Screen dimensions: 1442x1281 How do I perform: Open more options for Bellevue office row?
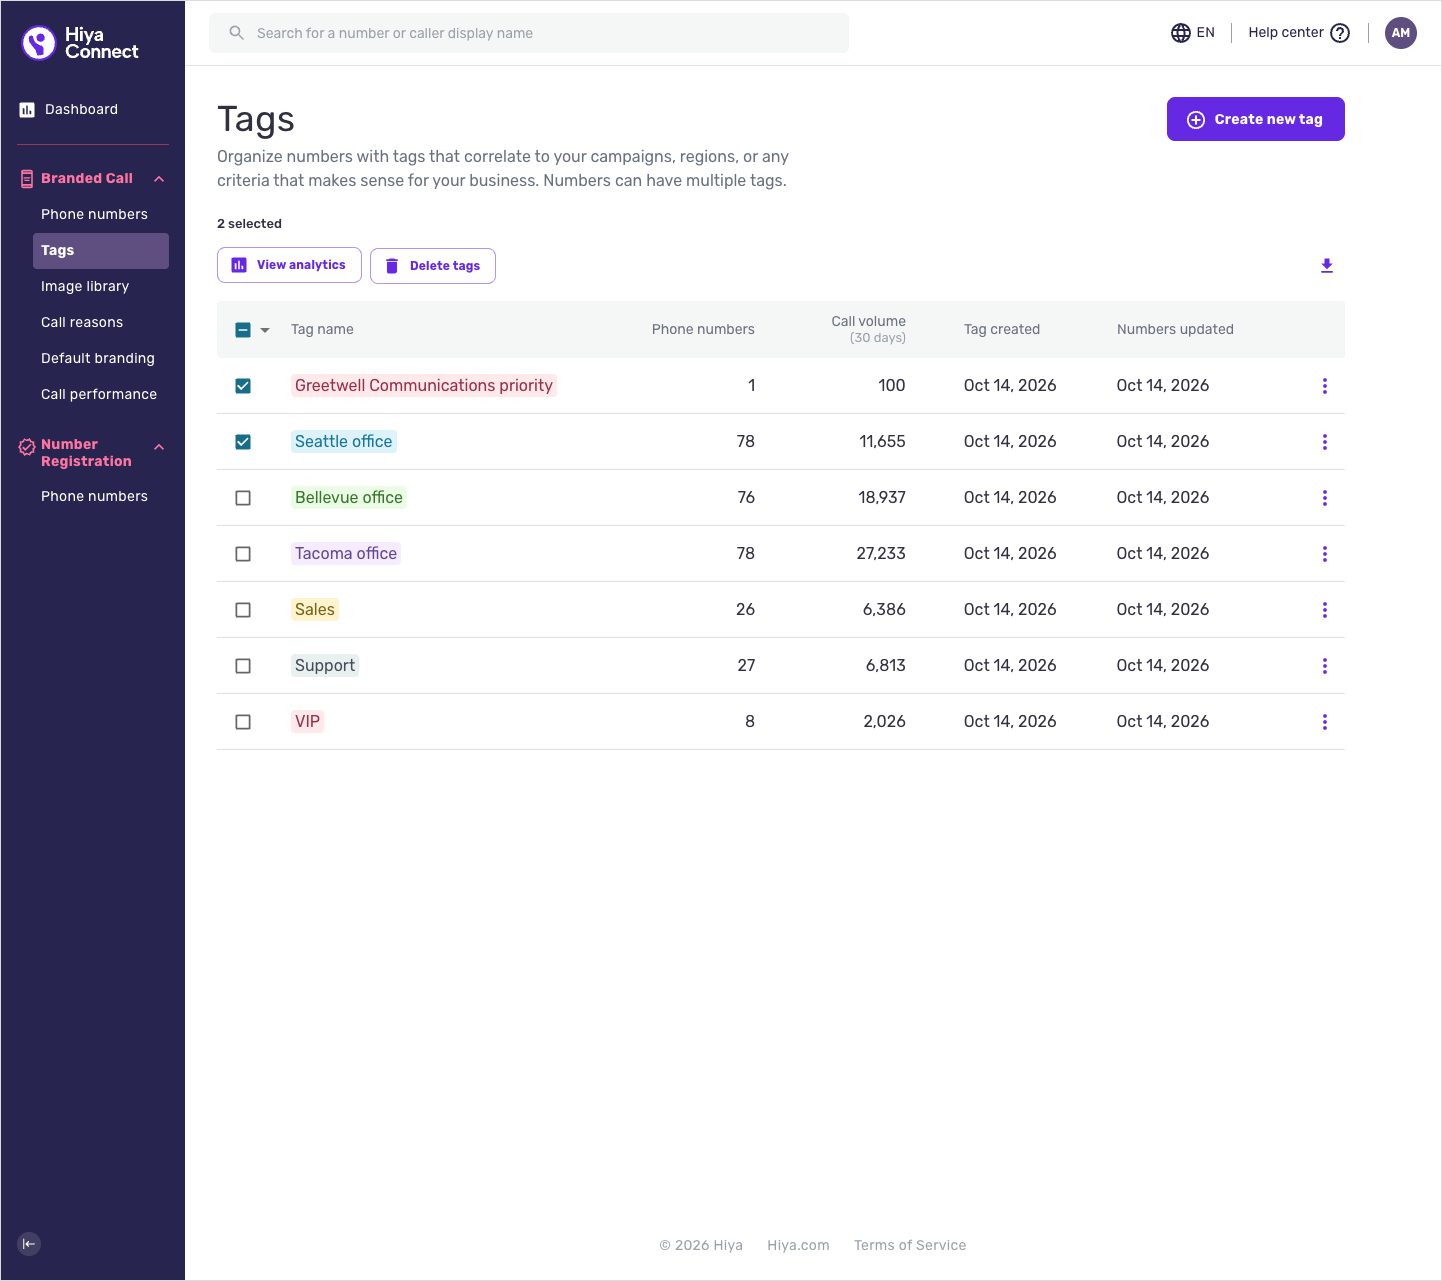(1325, 498)
